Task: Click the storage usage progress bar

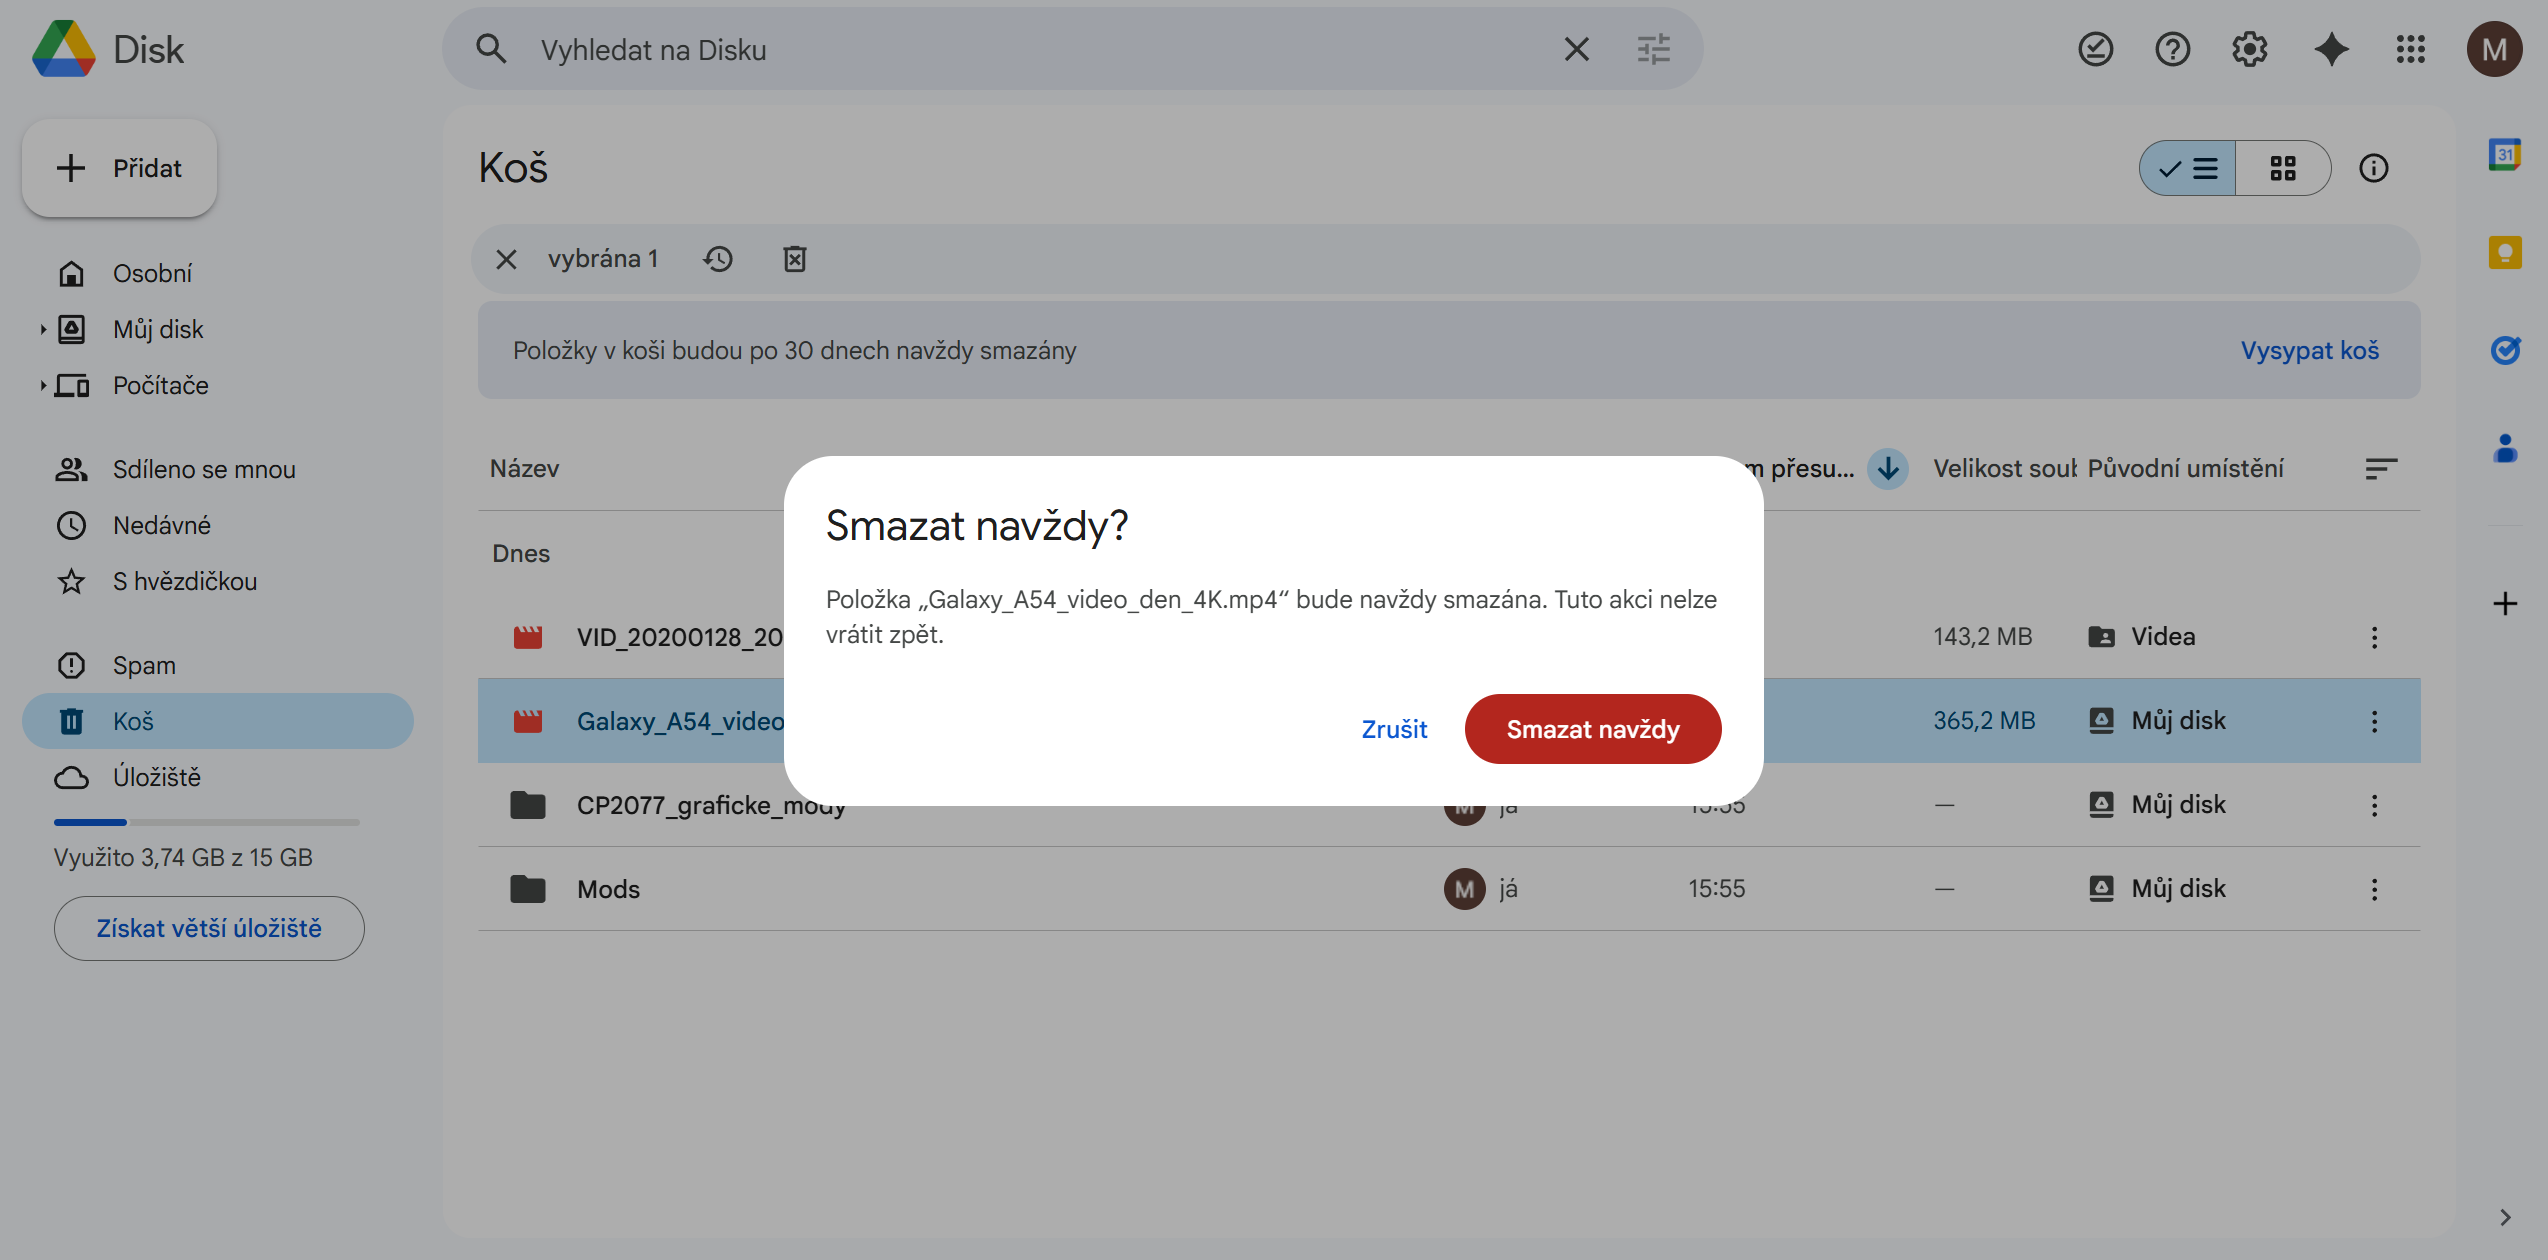Action: click(x=206, y=822)
